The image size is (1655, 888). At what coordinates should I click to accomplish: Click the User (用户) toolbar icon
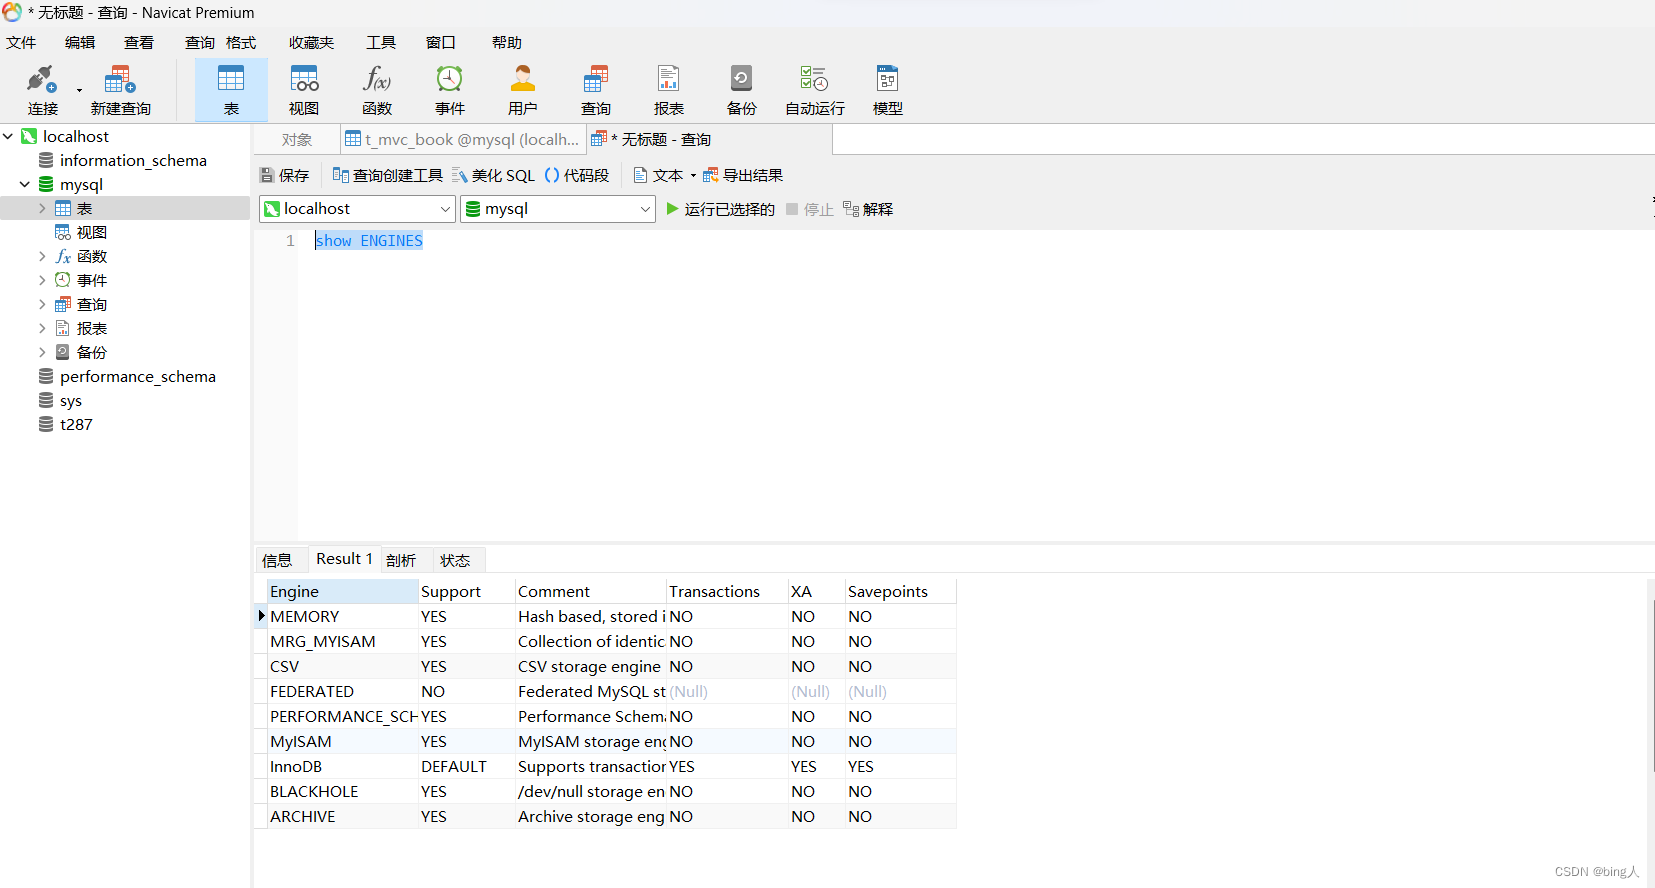tap(523, 89)
